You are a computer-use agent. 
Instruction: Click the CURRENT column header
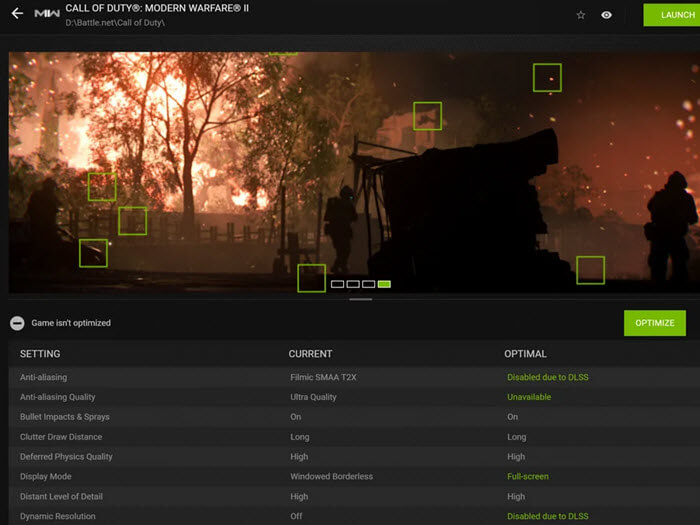[x=310, y=354]
